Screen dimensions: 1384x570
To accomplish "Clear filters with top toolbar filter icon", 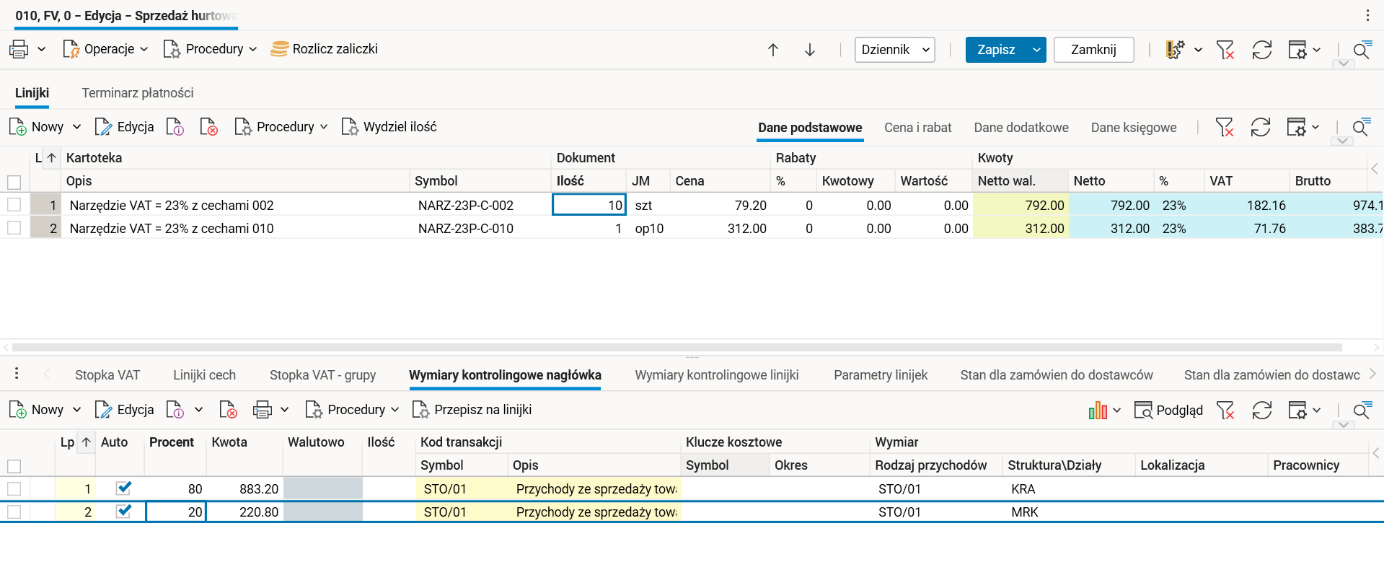I will point(1225,50).
